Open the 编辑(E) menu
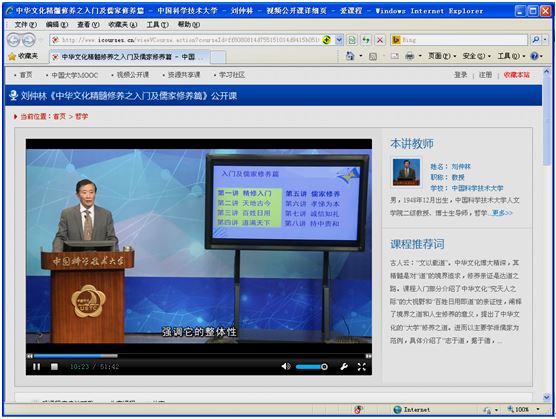 (x=57, y=24)
